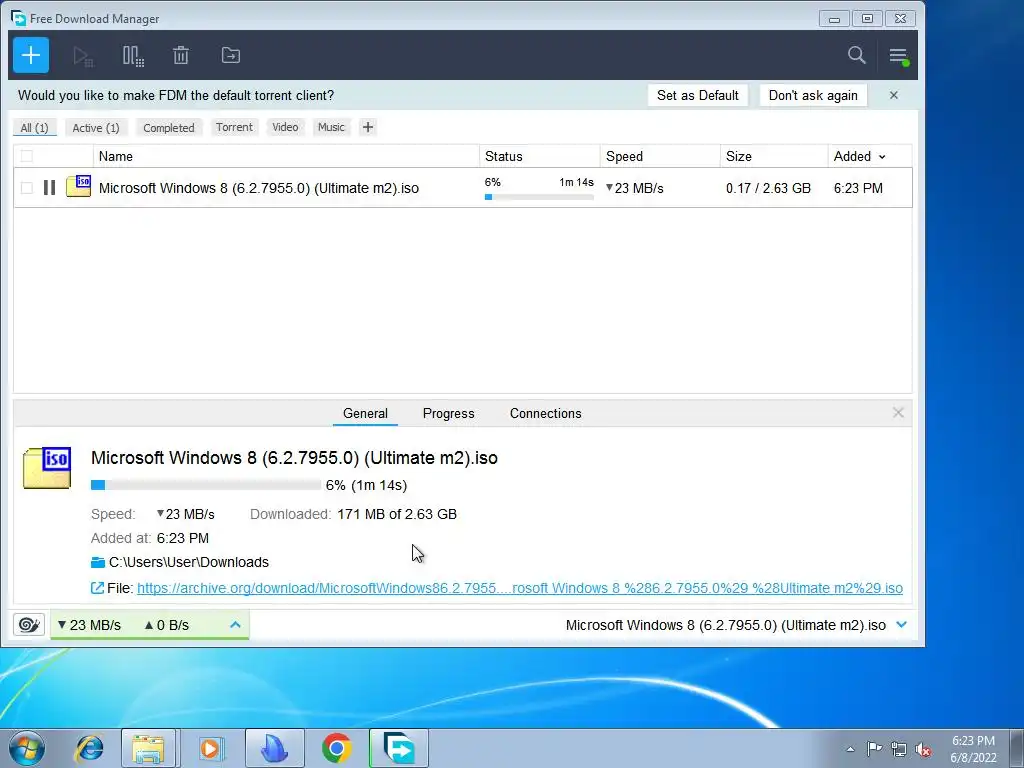This screenshot has width=1024, height=768.
Task: Click the large iso icon in details panel
Action: coord(47,468)
